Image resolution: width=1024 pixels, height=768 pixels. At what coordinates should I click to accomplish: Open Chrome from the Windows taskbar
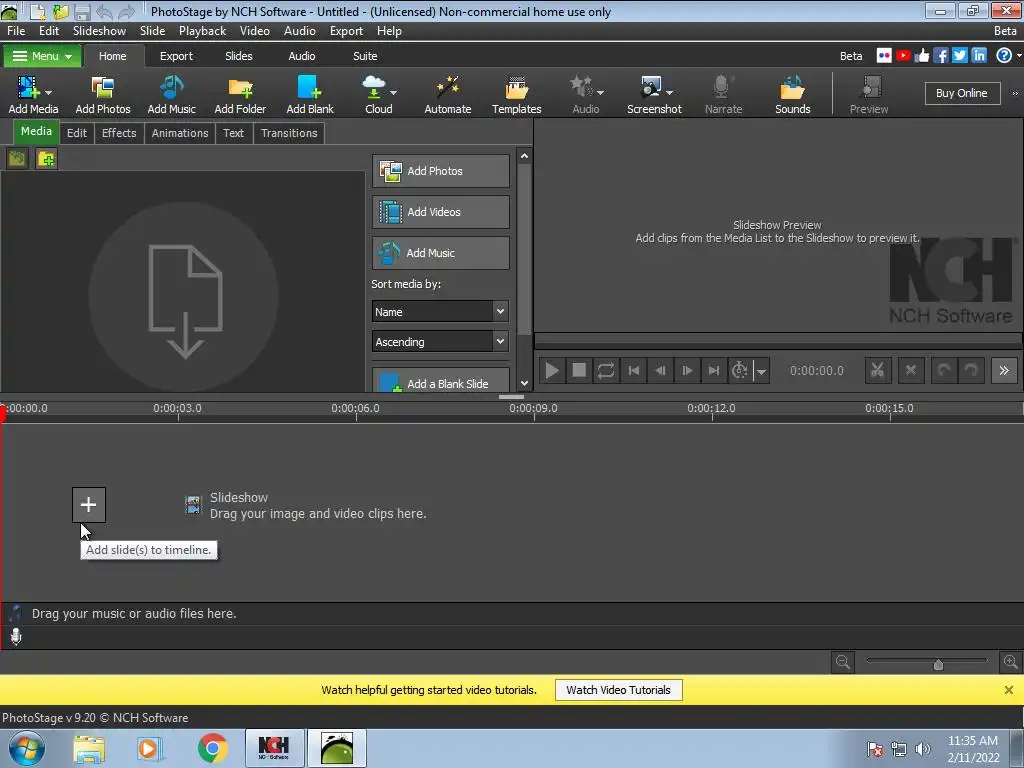213,748
